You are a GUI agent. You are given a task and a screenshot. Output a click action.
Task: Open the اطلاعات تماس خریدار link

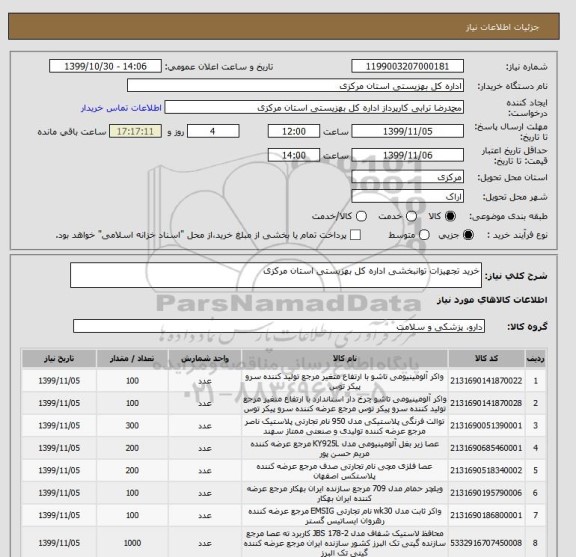[x=121, y=108]
